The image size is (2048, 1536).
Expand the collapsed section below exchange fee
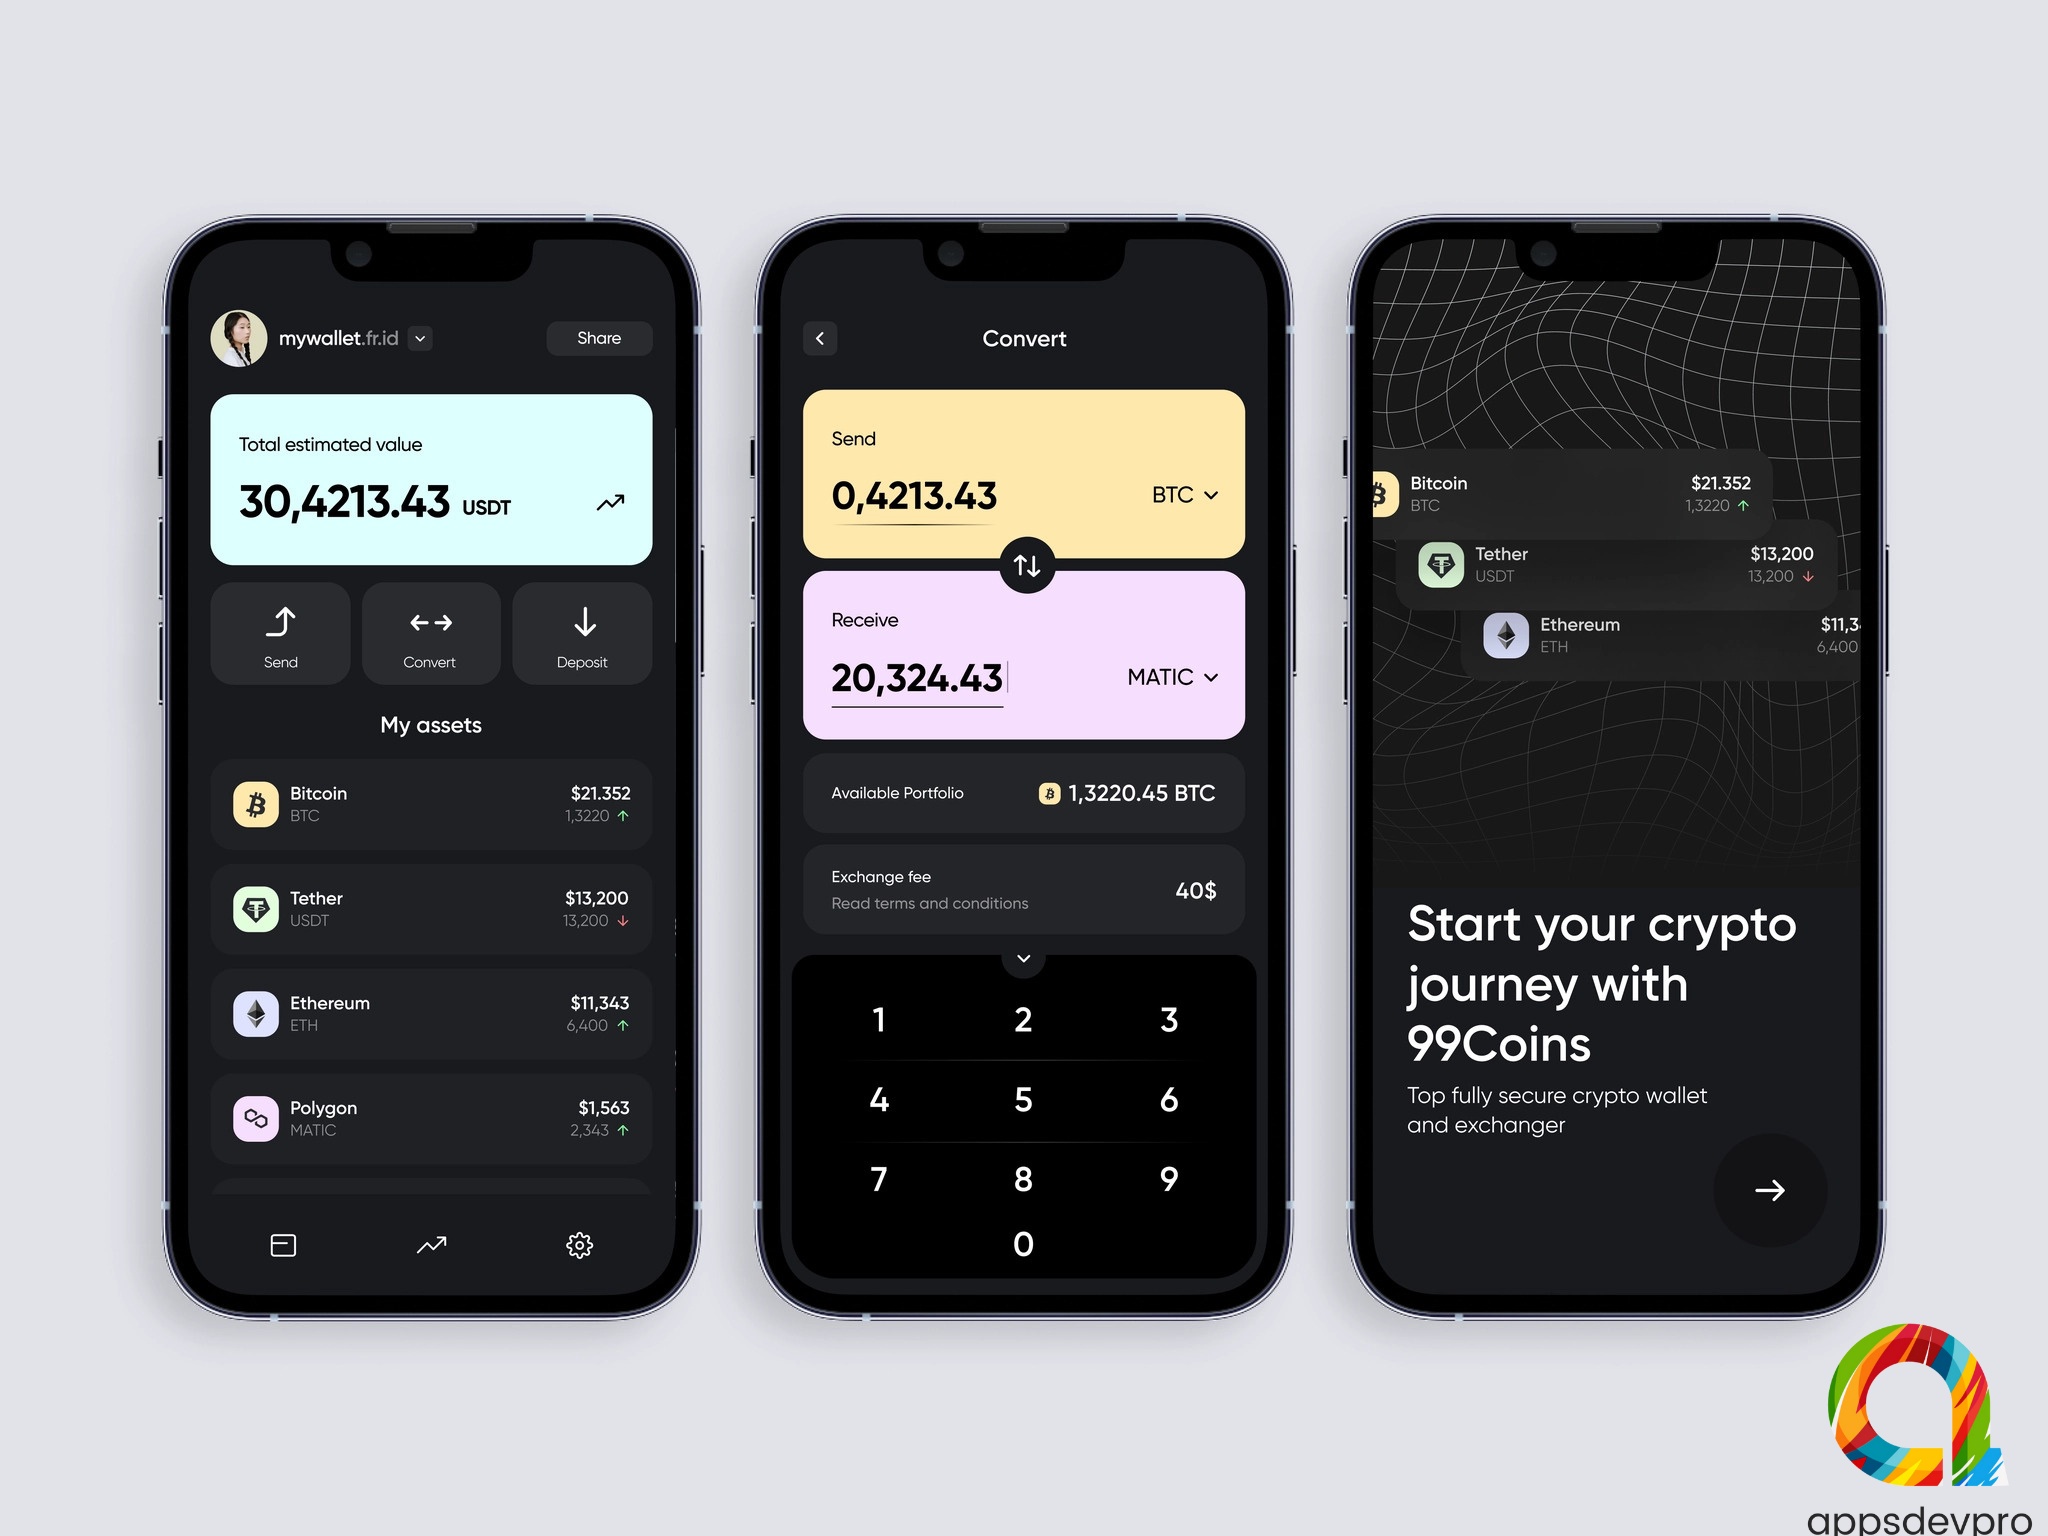pyautogui.click(x=1024, y=957)
